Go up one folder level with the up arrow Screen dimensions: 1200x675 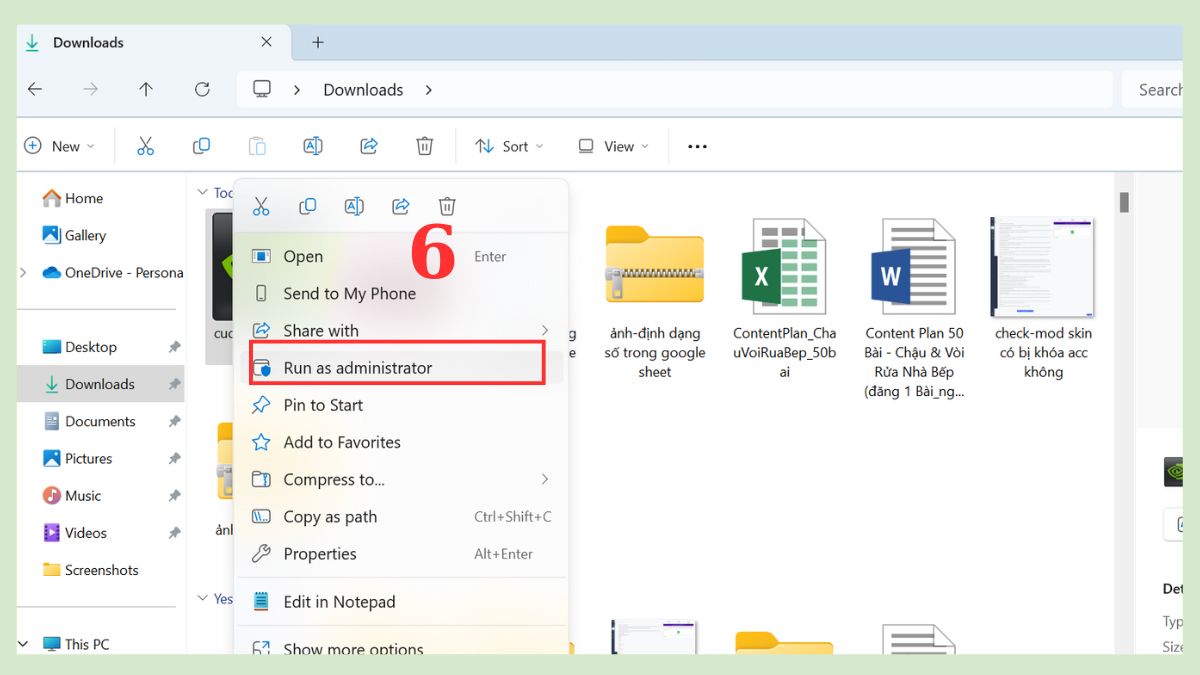pyautogui.click(x=146, y=89)
